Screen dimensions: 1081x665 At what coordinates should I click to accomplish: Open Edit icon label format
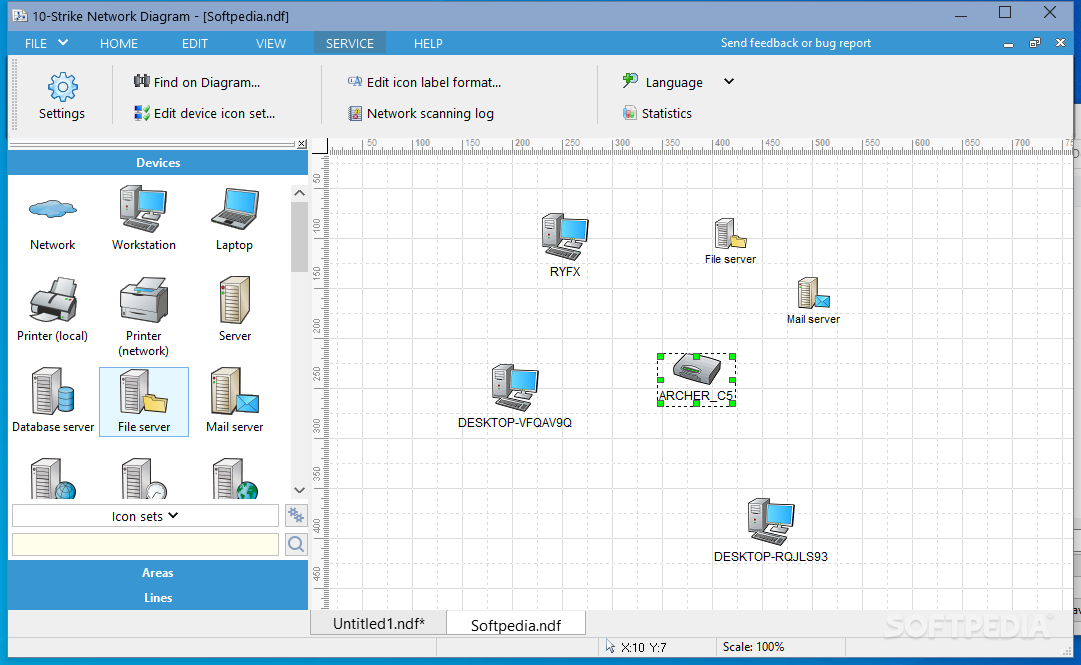(x=425, y=82)
